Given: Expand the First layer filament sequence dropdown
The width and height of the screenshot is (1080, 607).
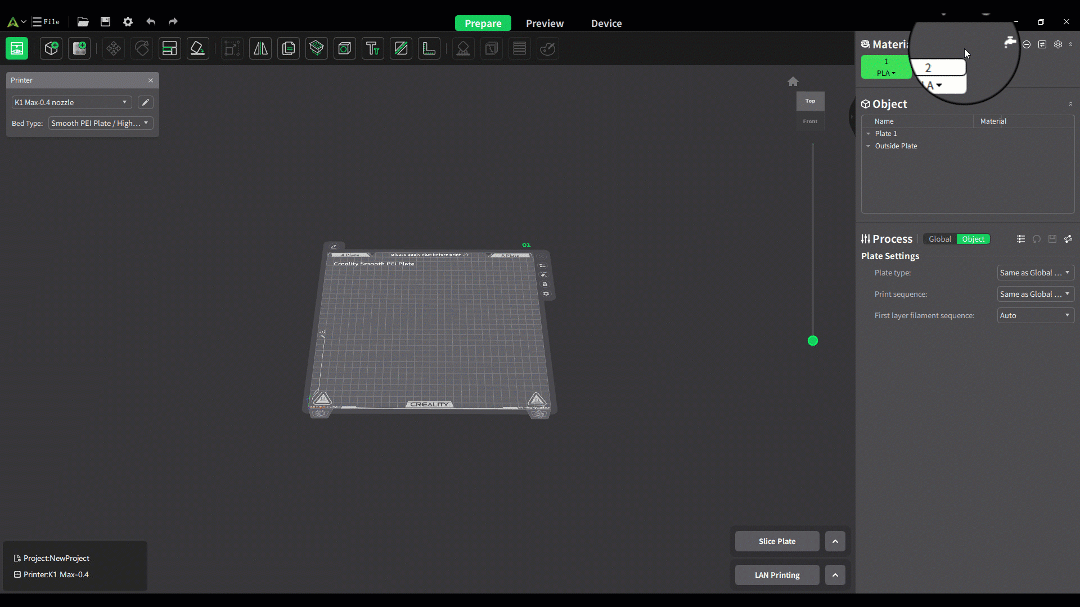Looking at the screenshot, I should 1035,315.
